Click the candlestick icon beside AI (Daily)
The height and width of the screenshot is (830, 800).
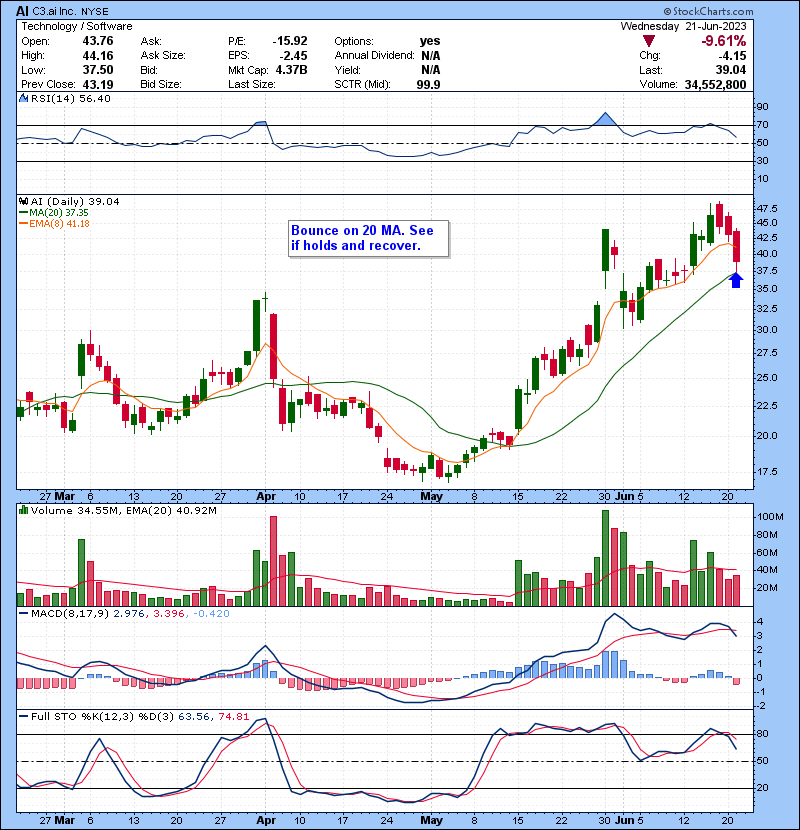tap(23, 201)
